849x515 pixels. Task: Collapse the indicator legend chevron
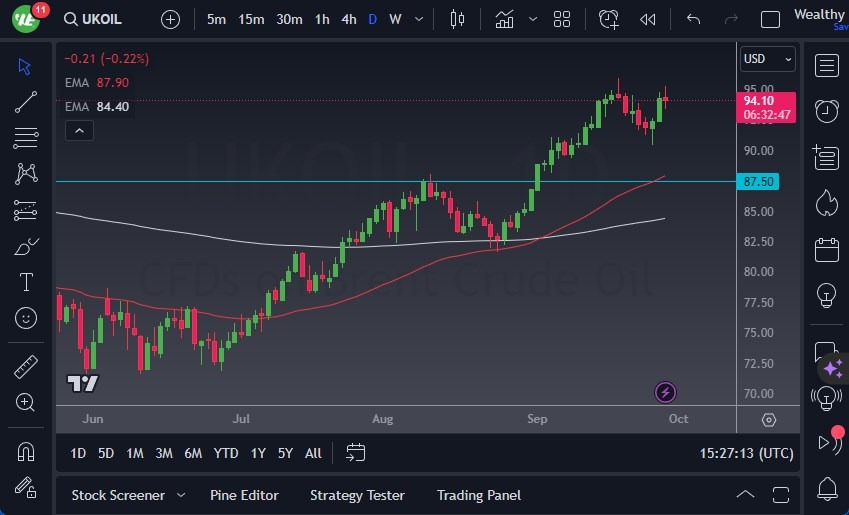tap(78, 130)
